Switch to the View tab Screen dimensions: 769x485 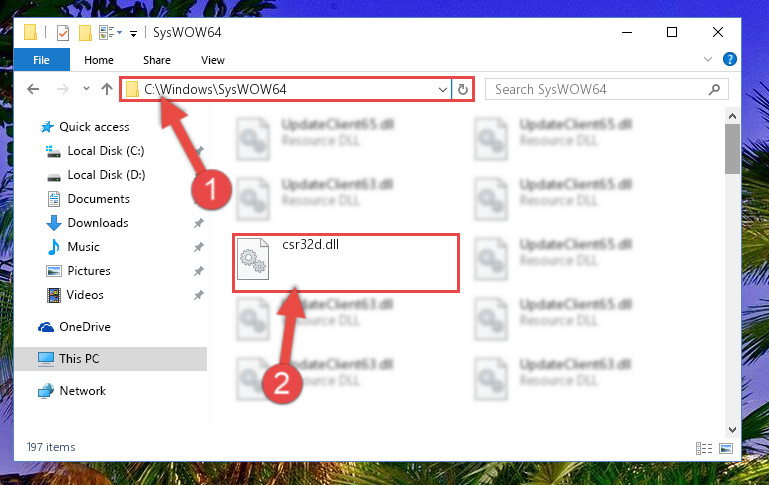pyautogui.click(x=213, y=60)
